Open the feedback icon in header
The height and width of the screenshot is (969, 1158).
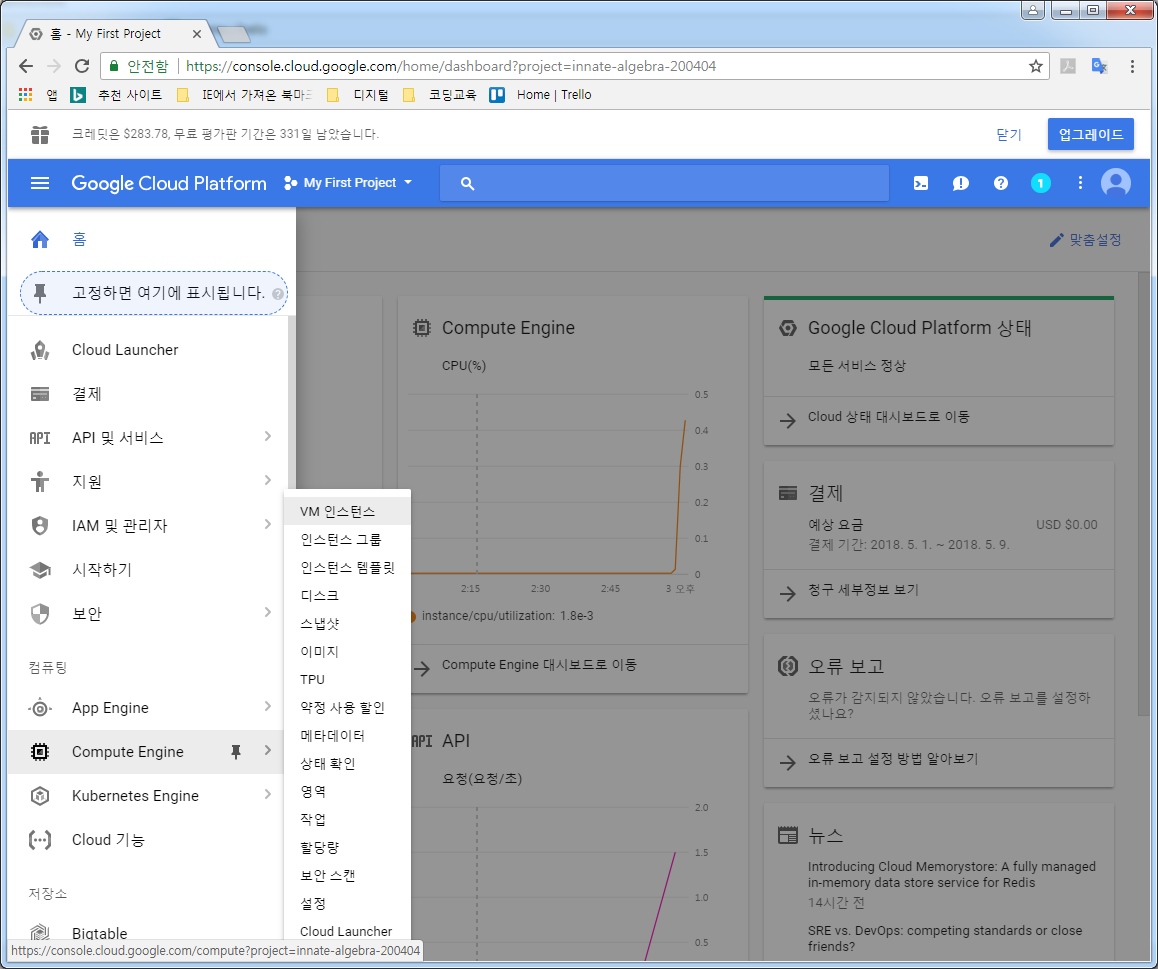point(961,183)
